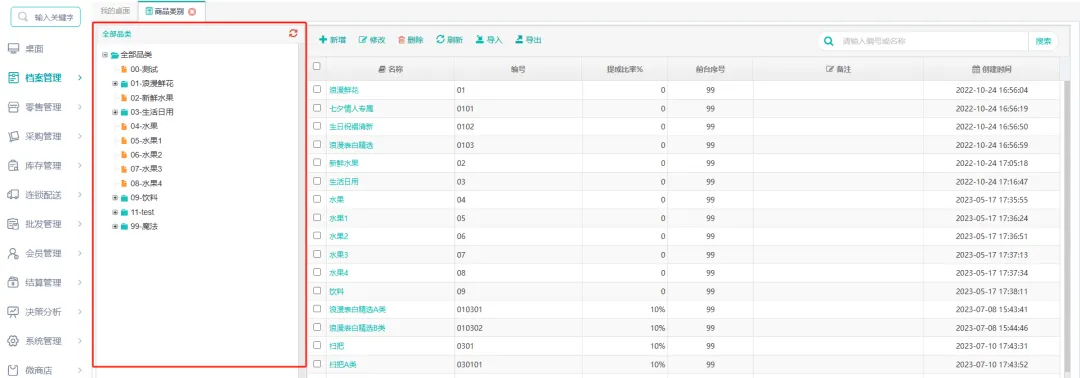
Task: Open the 水果1 category link
Action: point(338,218)
